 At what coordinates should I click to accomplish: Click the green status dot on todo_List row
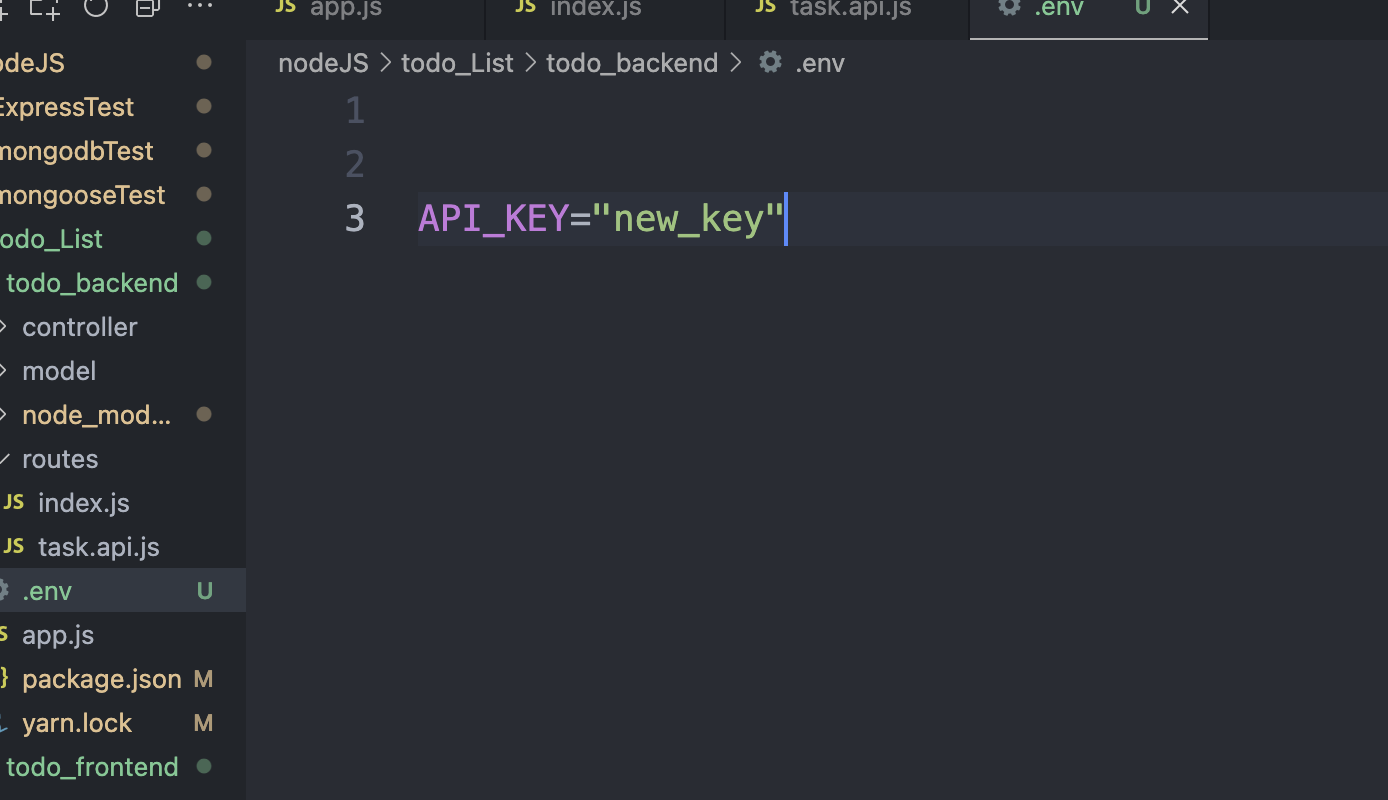204,238
